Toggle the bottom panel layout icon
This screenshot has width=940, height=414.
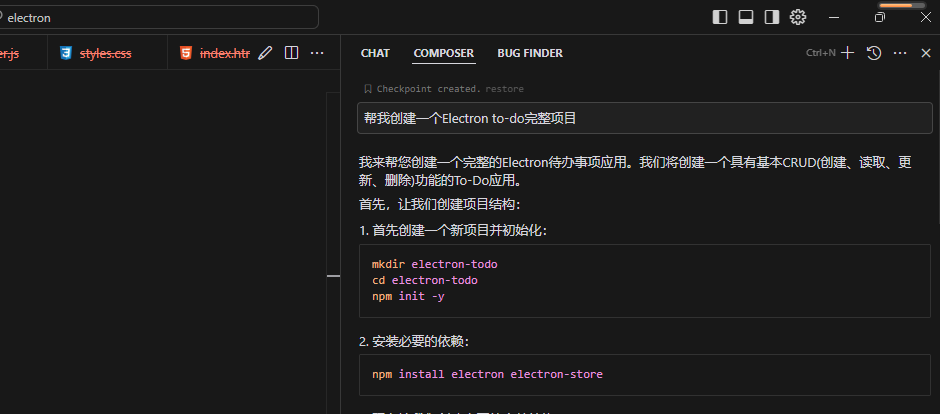pyautogui.click(x=746, y=17)
